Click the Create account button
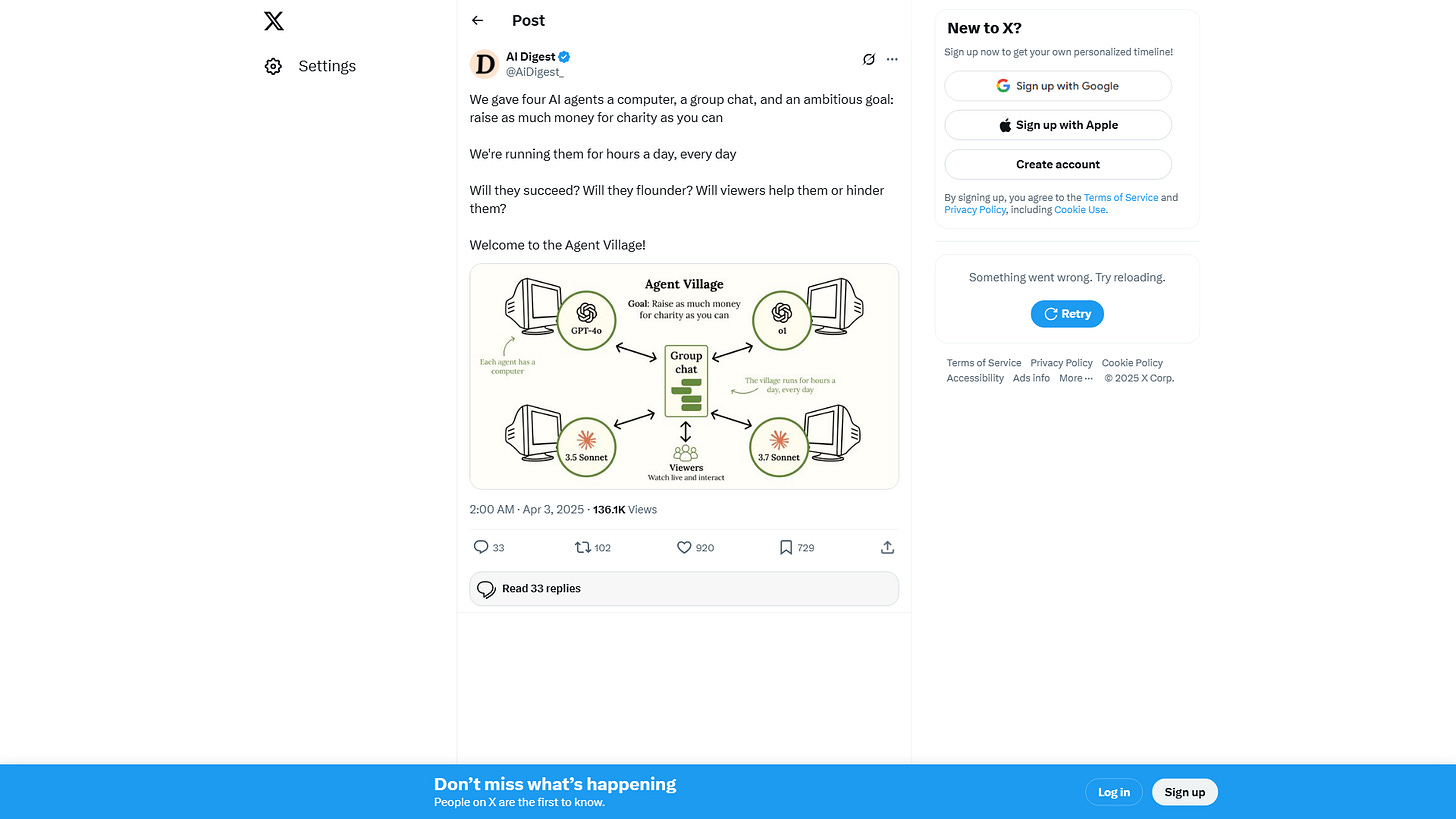Image resolution: width=1456 pixels, height=819 pixels. tap(1058, 164)
